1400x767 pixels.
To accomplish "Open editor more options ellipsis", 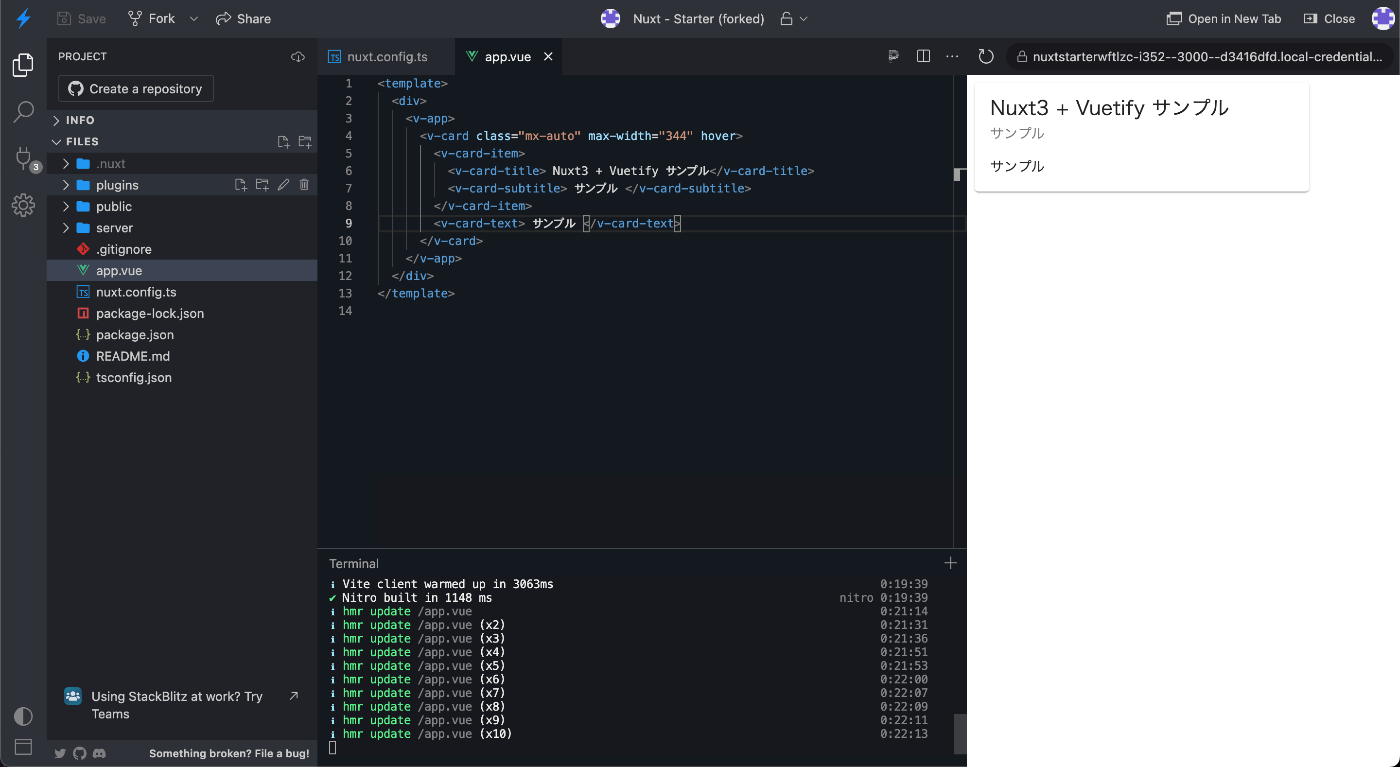I will [x=952, y=56].
